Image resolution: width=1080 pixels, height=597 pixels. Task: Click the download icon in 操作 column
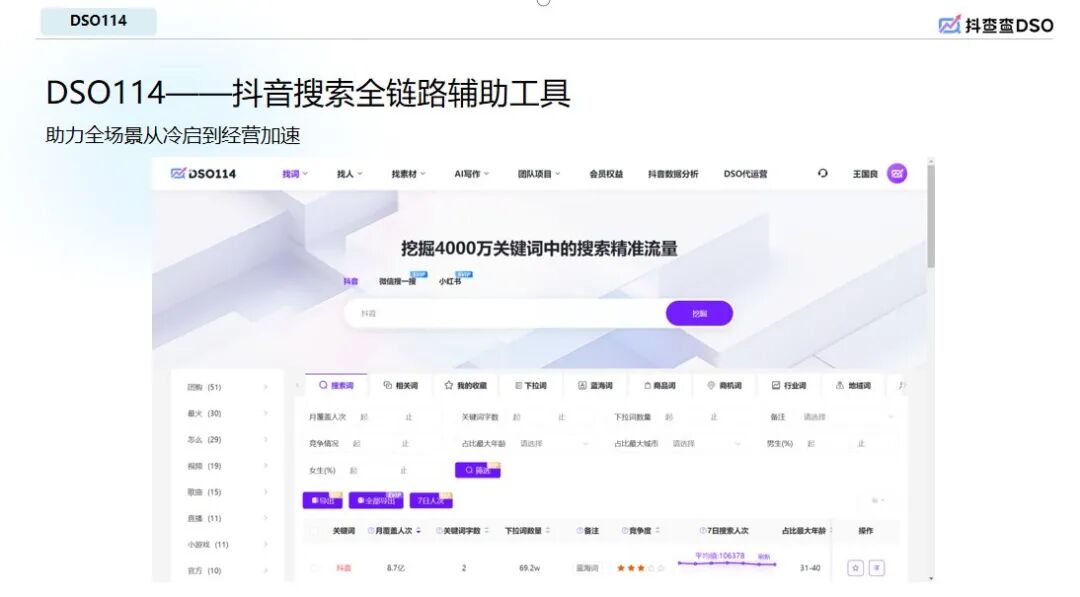click(x=875, y=567)
